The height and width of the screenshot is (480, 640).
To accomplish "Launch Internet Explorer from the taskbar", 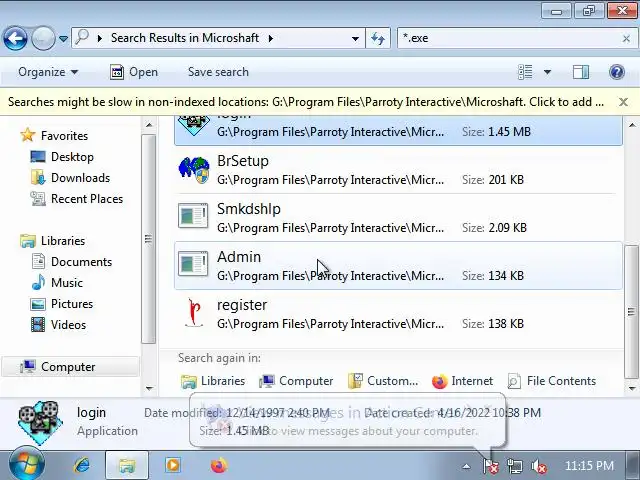I will (82, 465).
